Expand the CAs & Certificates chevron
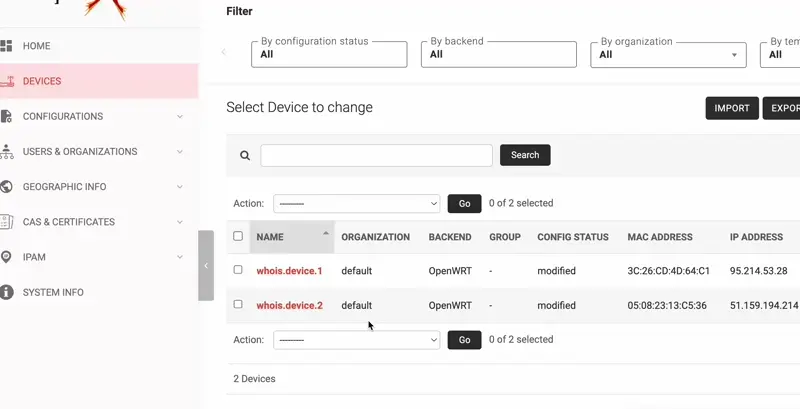 click(180, 222)
